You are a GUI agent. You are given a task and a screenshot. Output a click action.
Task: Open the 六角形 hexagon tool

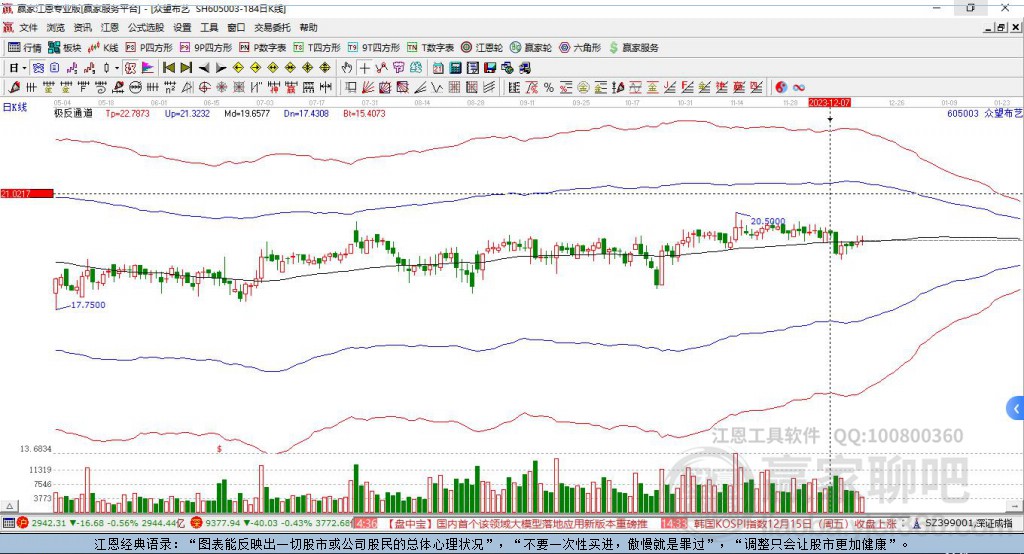pyautogui.click(x=580, y=48)
